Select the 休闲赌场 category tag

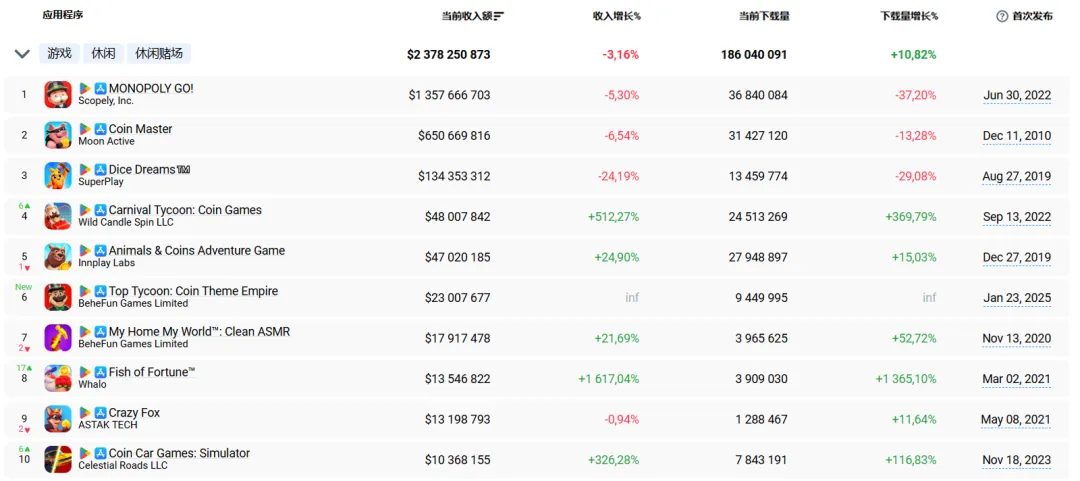(x=159, y=54)
